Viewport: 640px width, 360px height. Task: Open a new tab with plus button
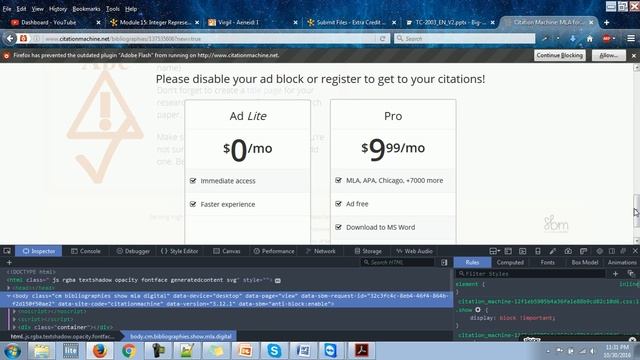tap(607, 22)
